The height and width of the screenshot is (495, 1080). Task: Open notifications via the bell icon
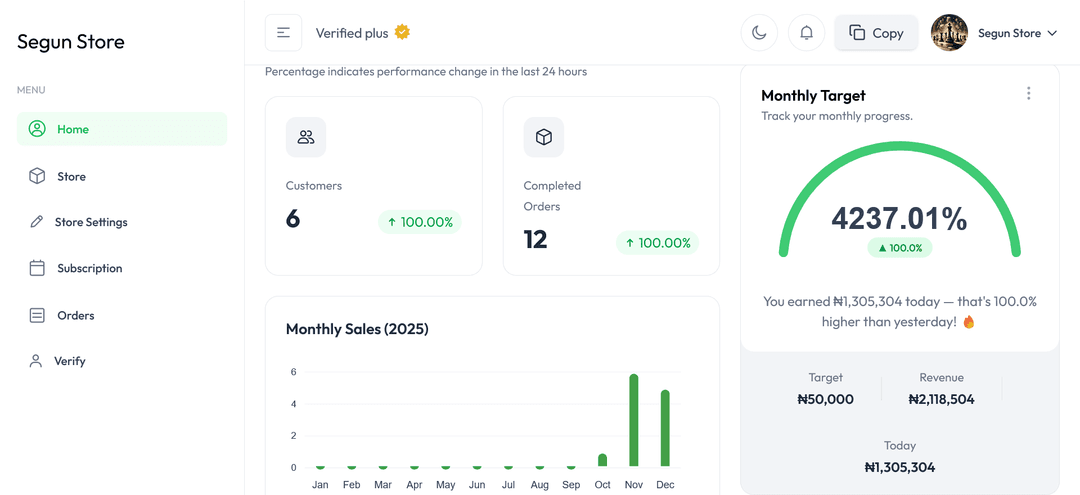pos(806,33)
